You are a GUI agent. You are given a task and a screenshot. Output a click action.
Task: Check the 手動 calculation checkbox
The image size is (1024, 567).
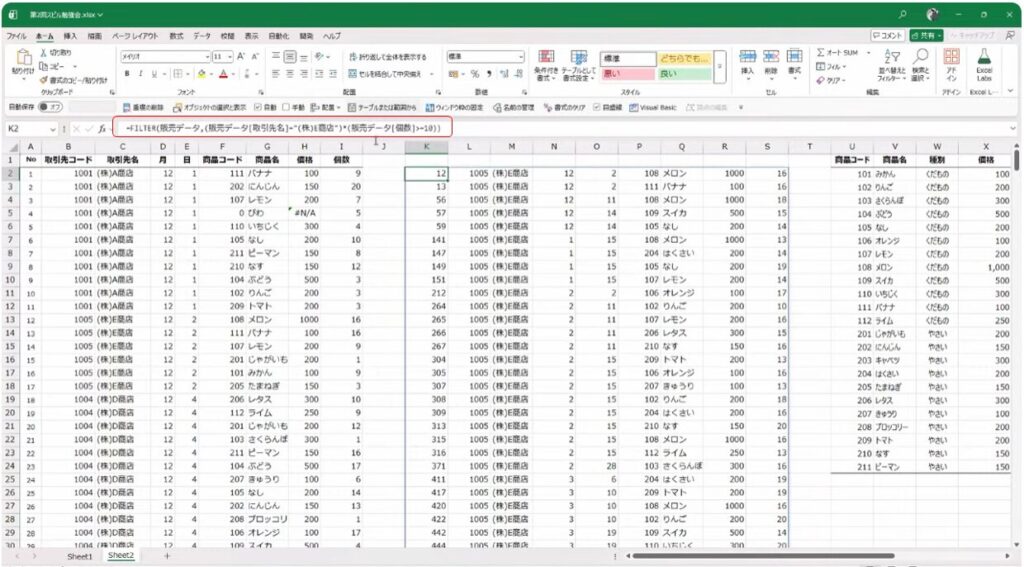tap(286, 107)
